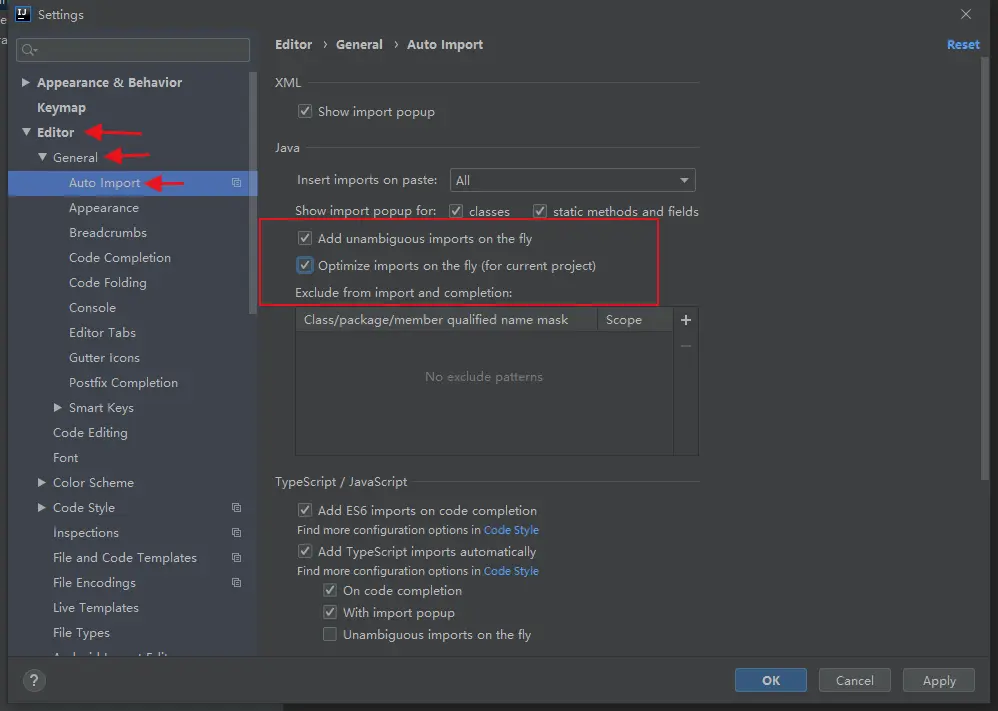This screenshot has width=998, height=711.
Task: Follow Code Style link under TypeScript imports
Action: [511, 571]
